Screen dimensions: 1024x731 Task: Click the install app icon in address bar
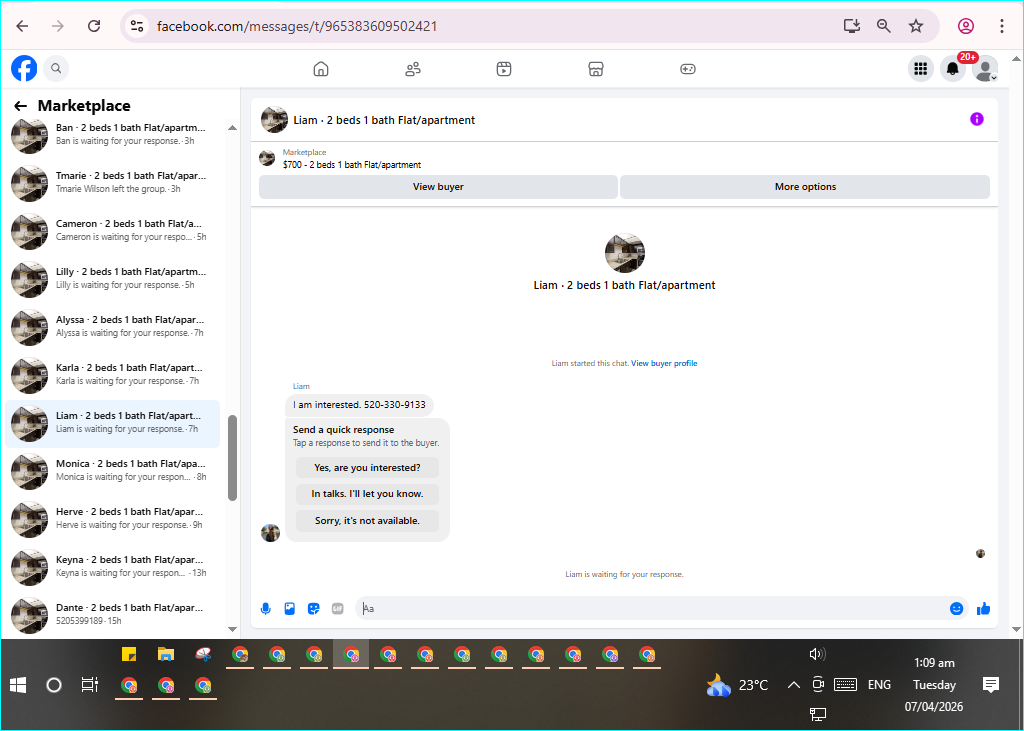pyautogui.click(x=852, y=26)
